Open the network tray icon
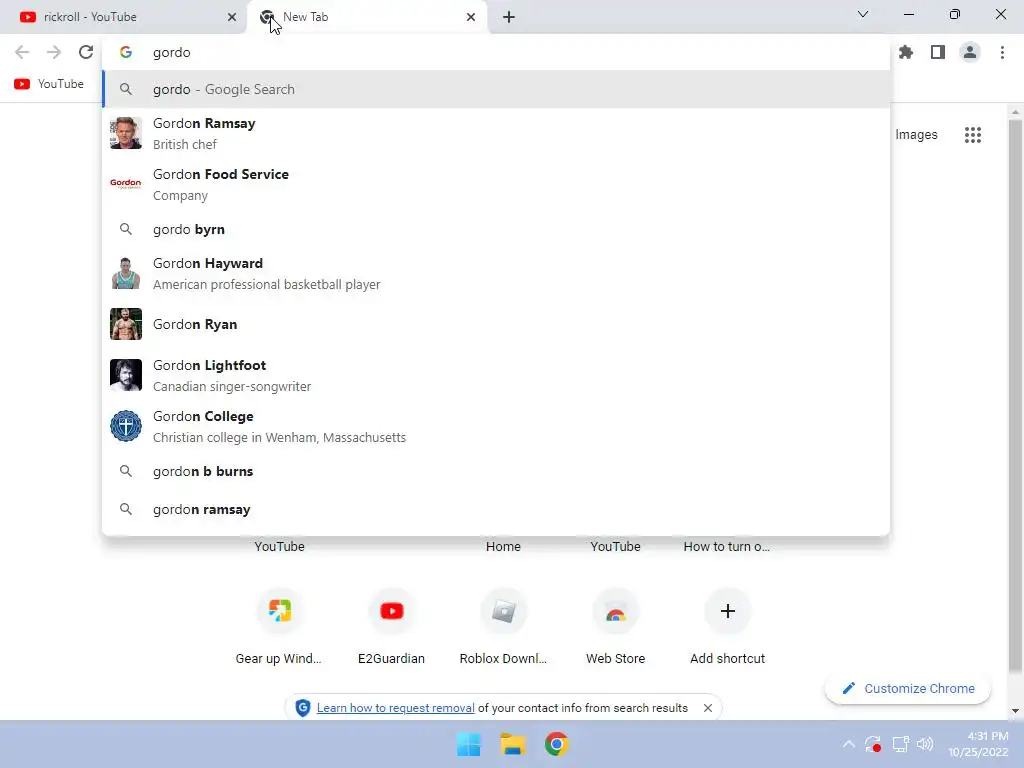Viewport: 1024px width, 768px height. point(901,744)
